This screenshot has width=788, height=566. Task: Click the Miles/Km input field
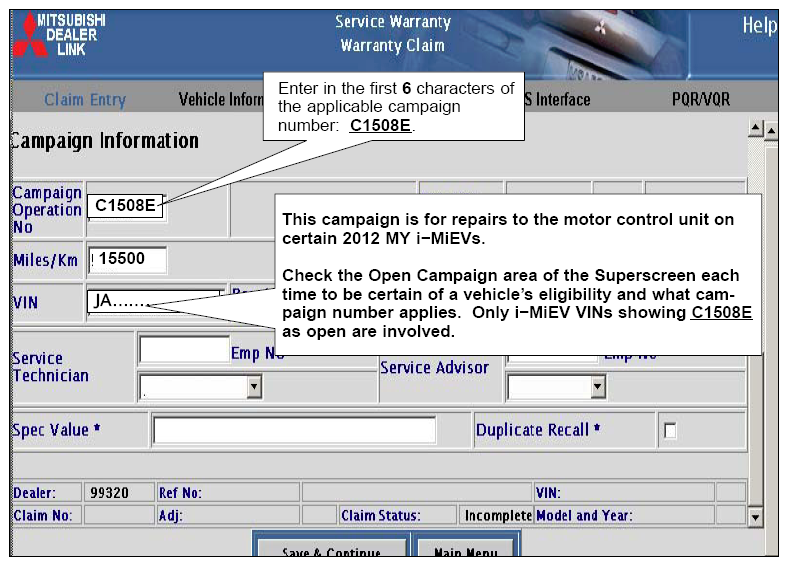[x=128, y=259]
